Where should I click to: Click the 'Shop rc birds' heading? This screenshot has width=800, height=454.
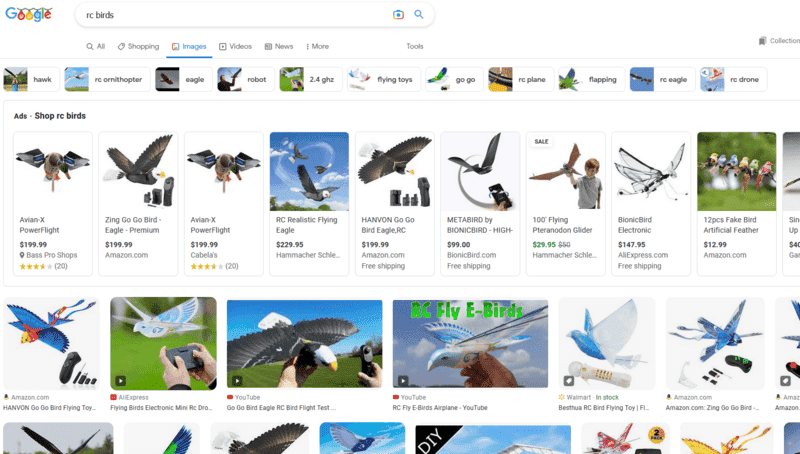60,116
